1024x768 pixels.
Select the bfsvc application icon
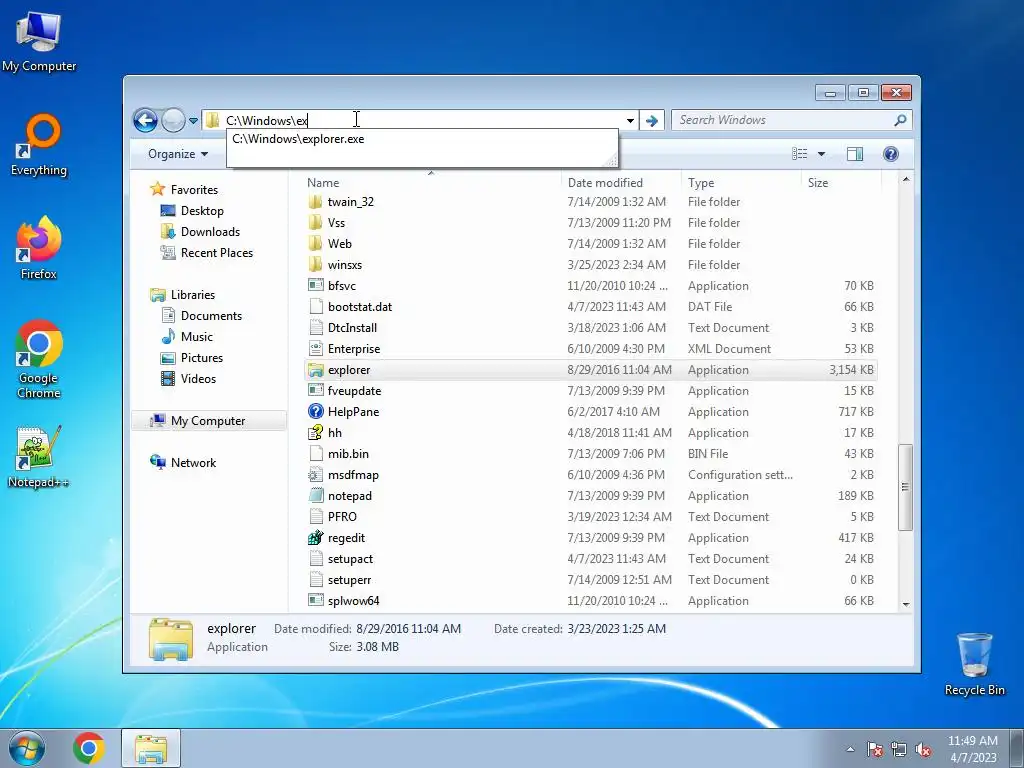coord(315,285)
